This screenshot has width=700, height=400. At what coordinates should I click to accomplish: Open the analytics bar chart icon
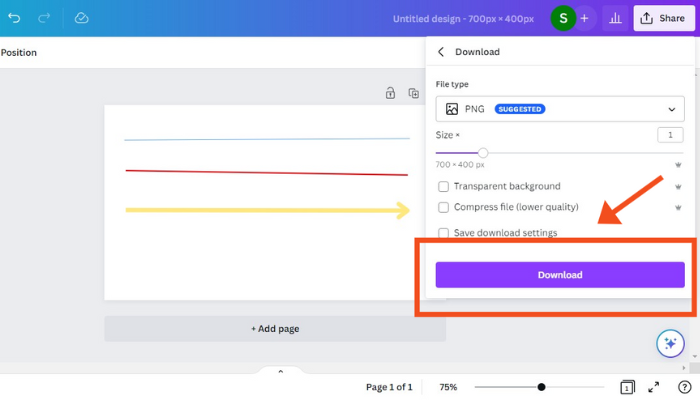point(615,18)
